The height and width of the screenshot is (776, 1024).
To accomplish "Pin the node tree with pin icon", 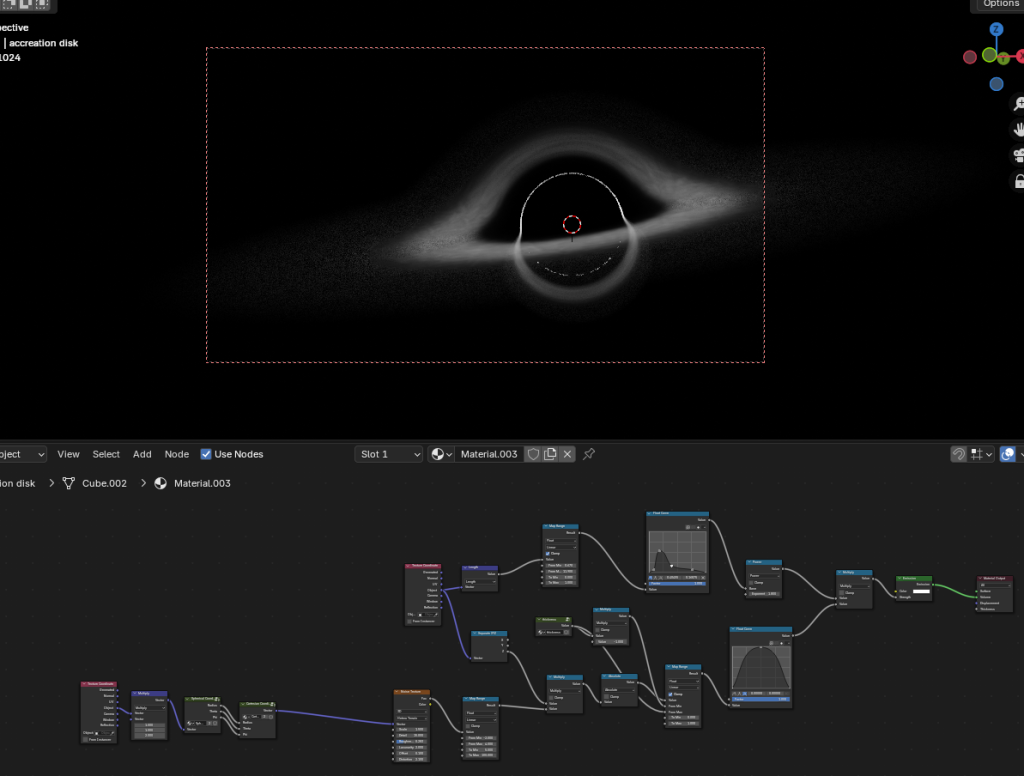I will (x=588, y=454).
